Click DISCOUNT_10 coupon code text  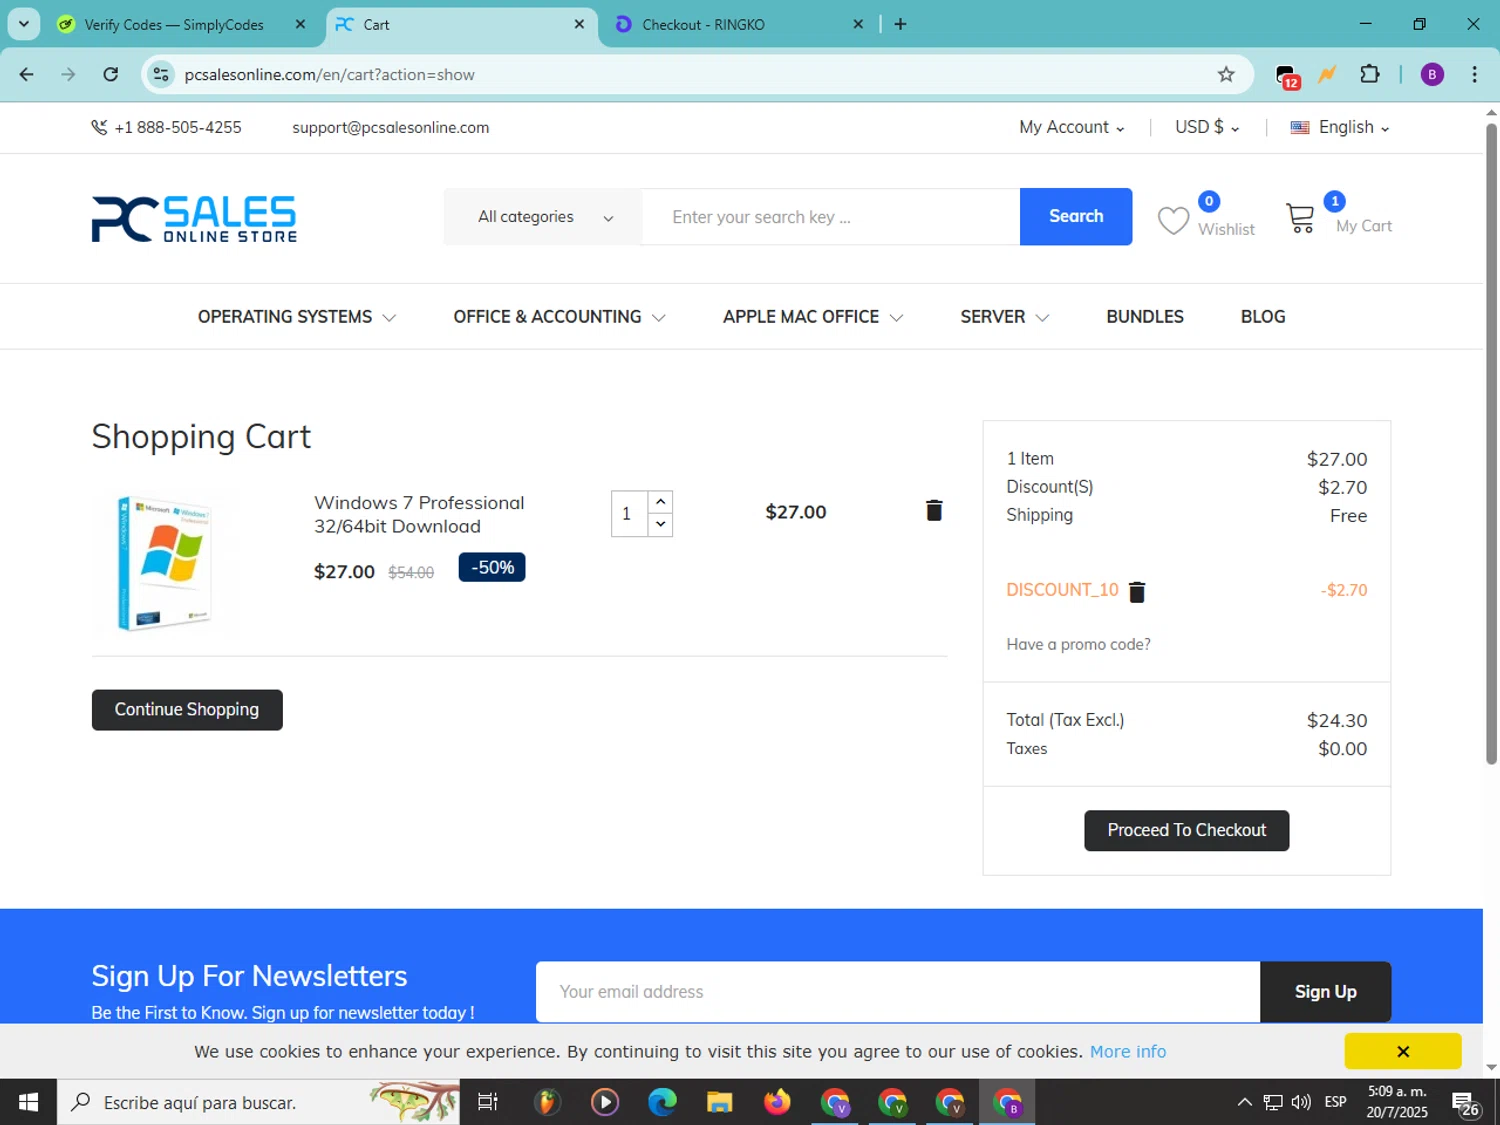coord(1062,590)
